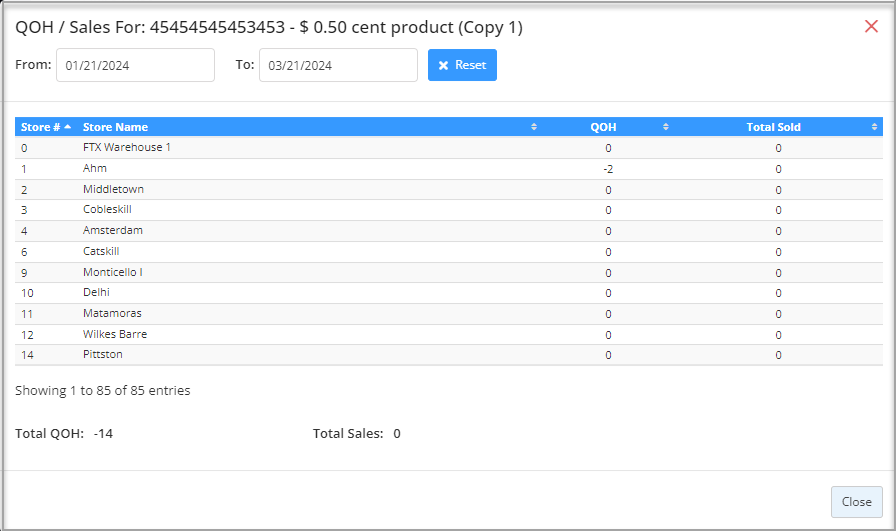Click the From date input field
Screen dimensions: 896x531
(x=135, y=65)
